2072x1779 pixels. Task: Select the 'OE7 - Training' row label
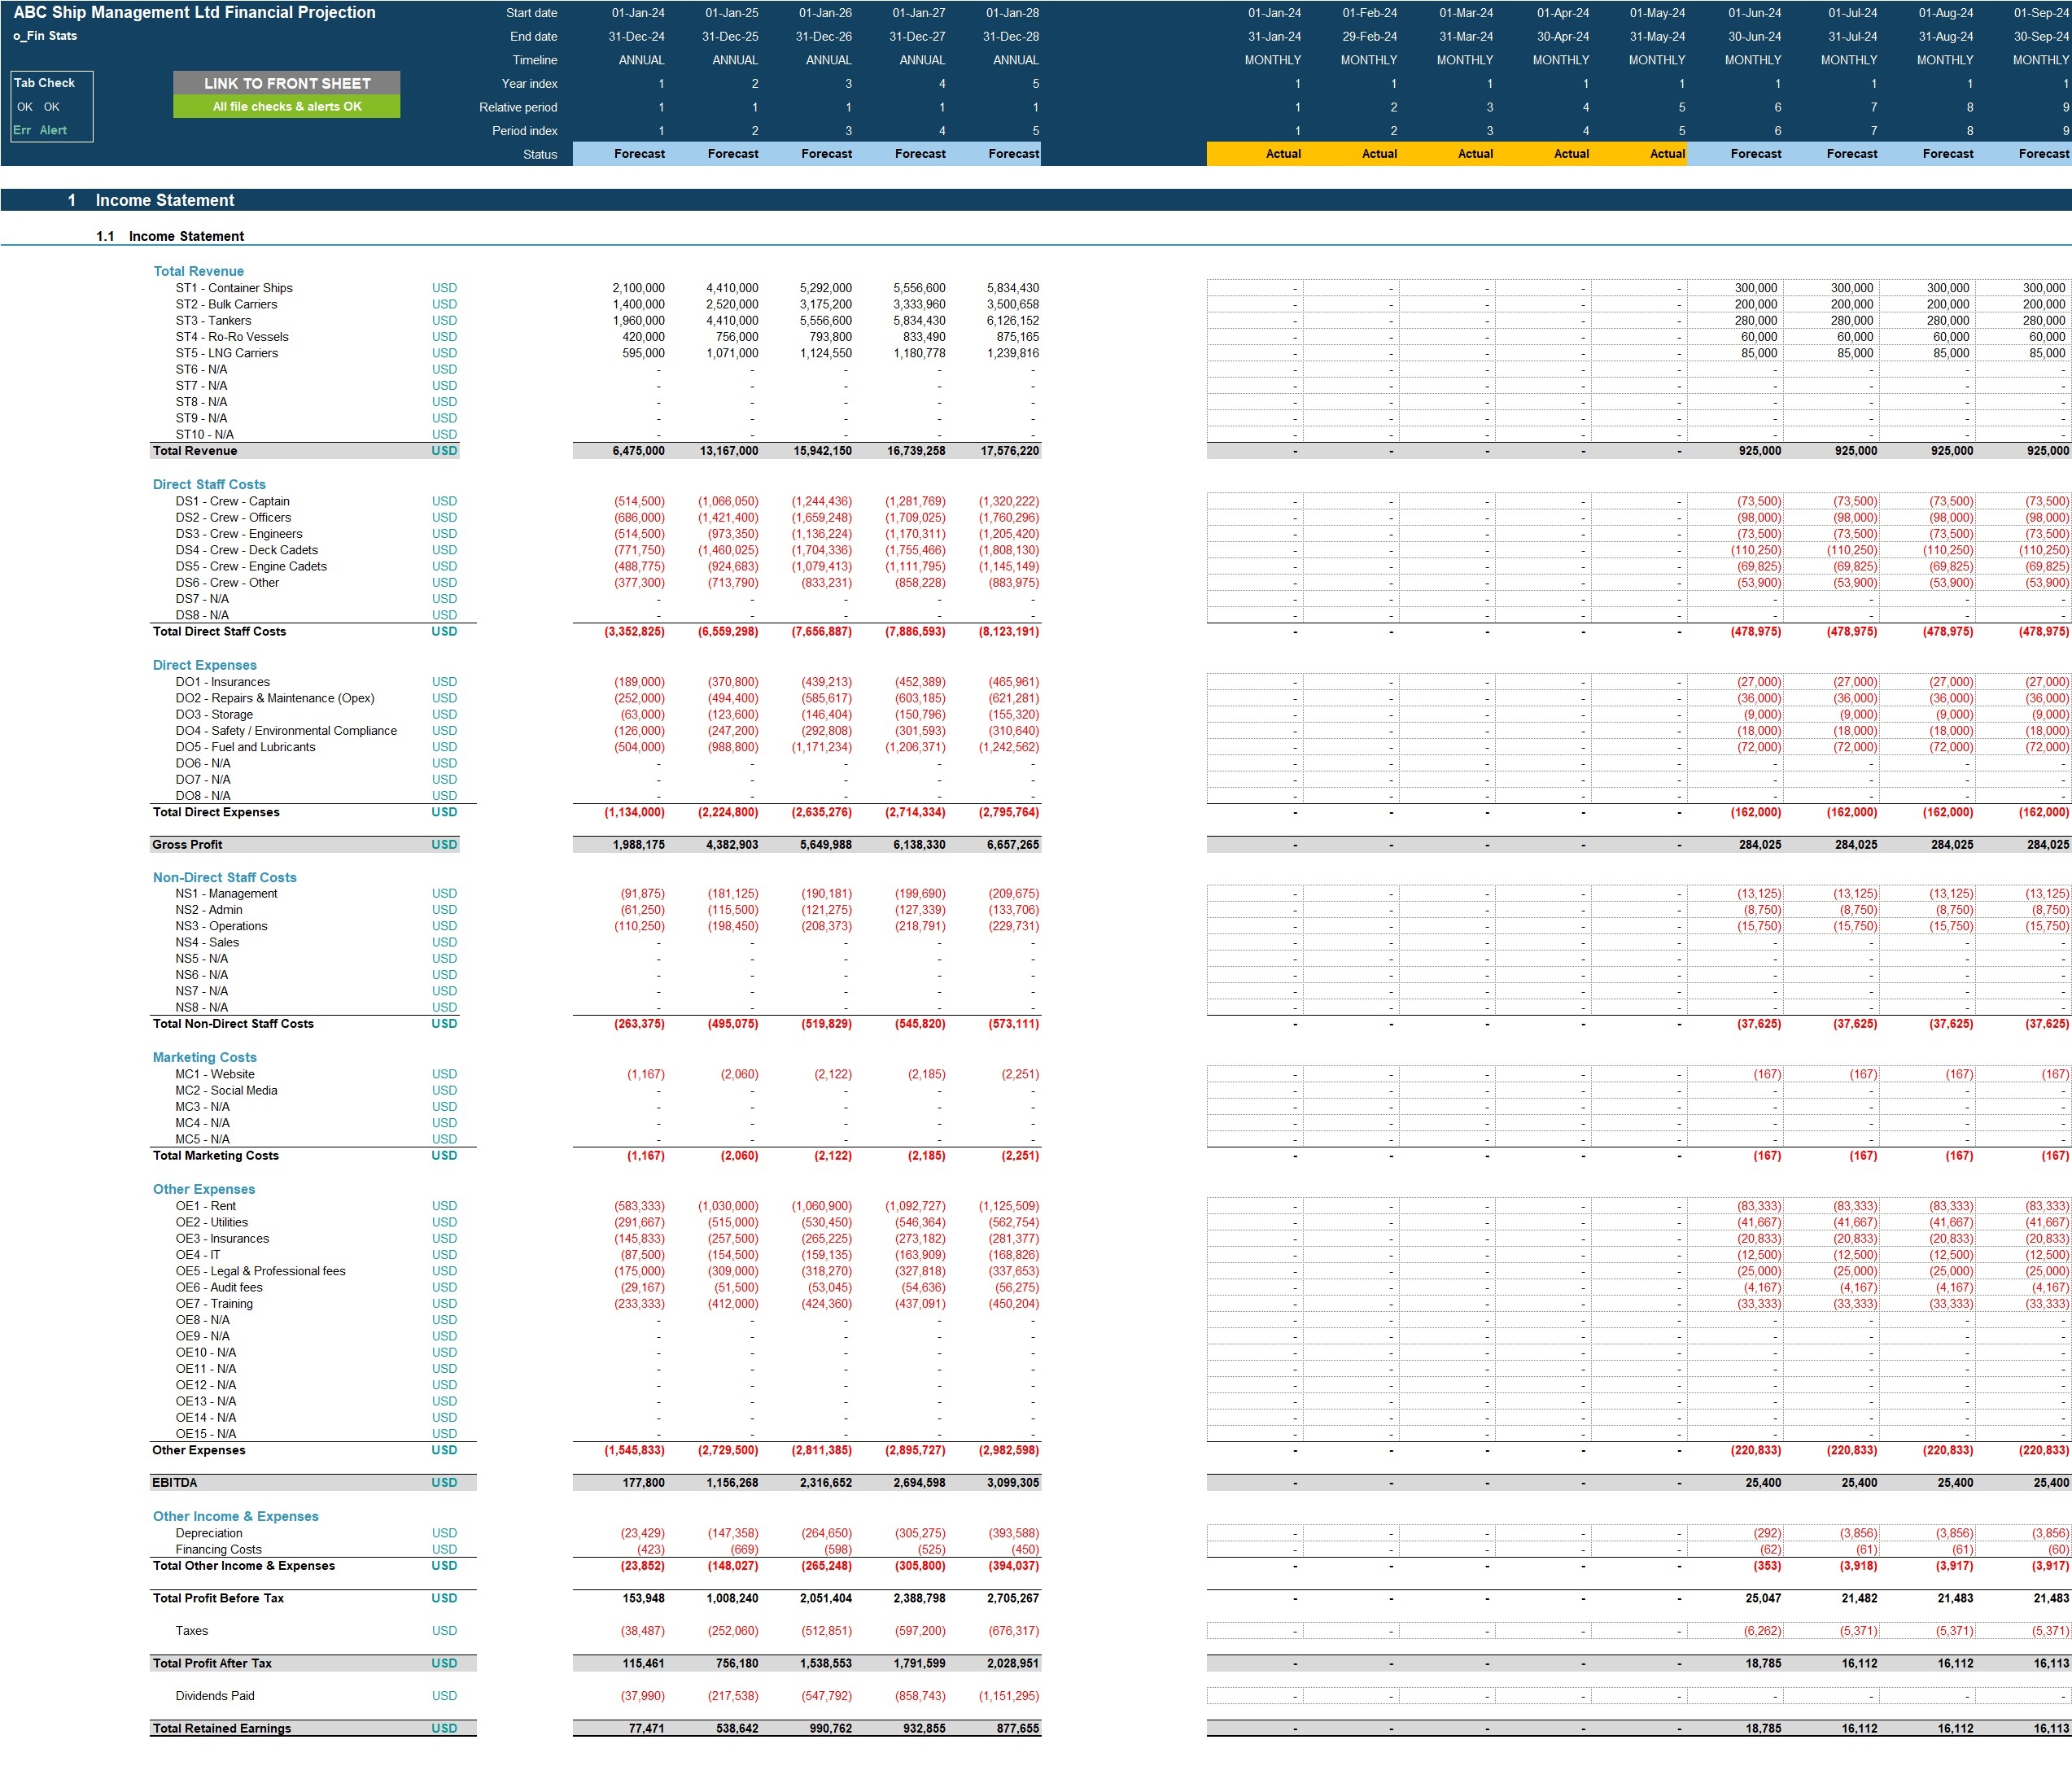(x=214, y=1304)
